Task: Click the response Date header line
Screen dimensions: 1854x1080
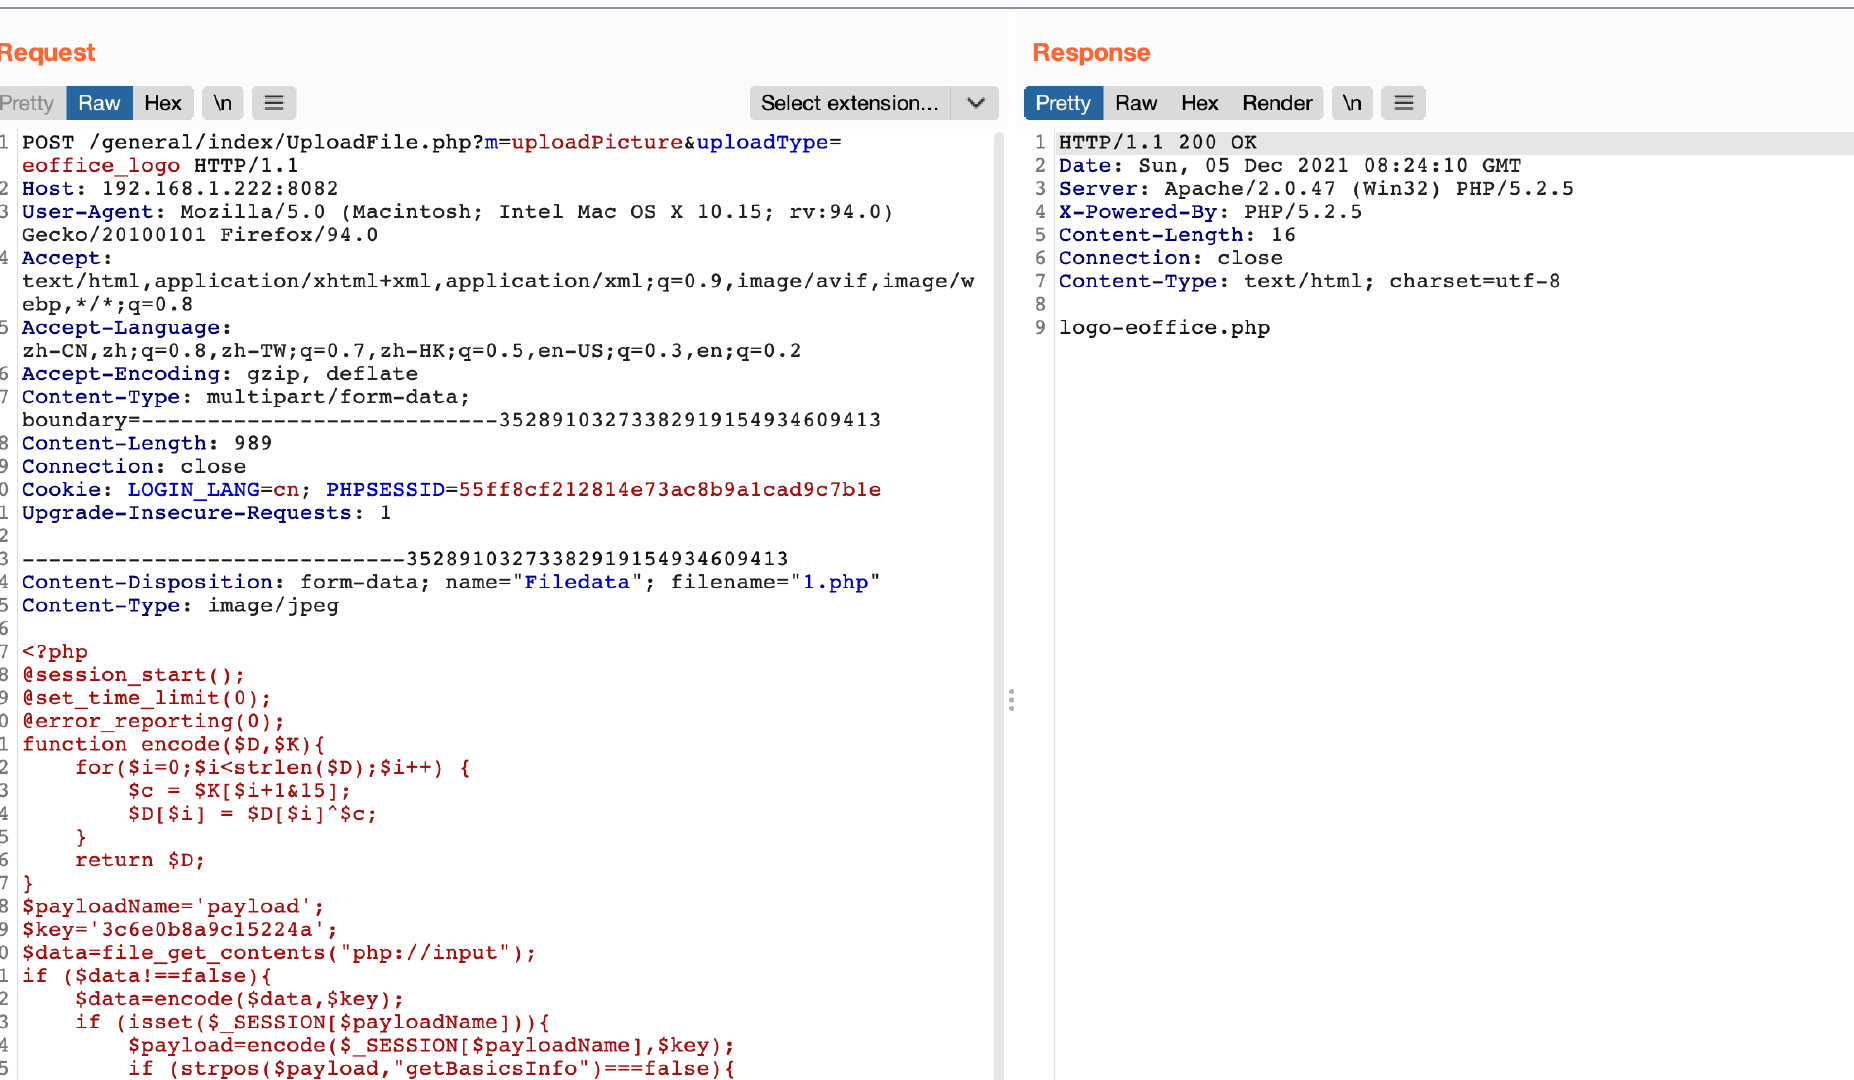Action: [1290, 166]
